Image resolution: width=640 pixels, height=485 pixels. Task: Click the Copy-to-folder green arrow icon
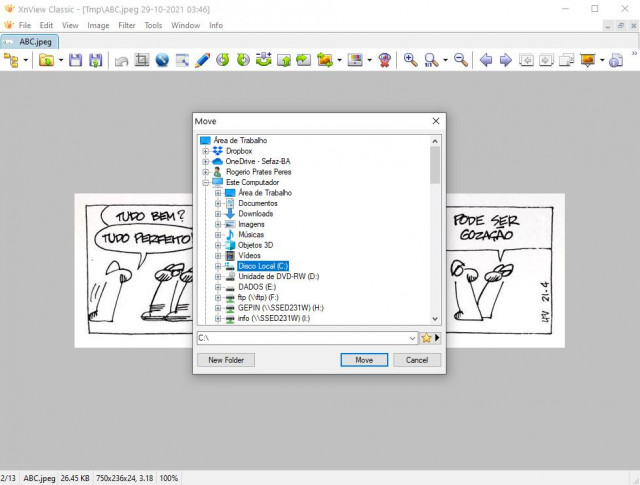pos(304,60)
